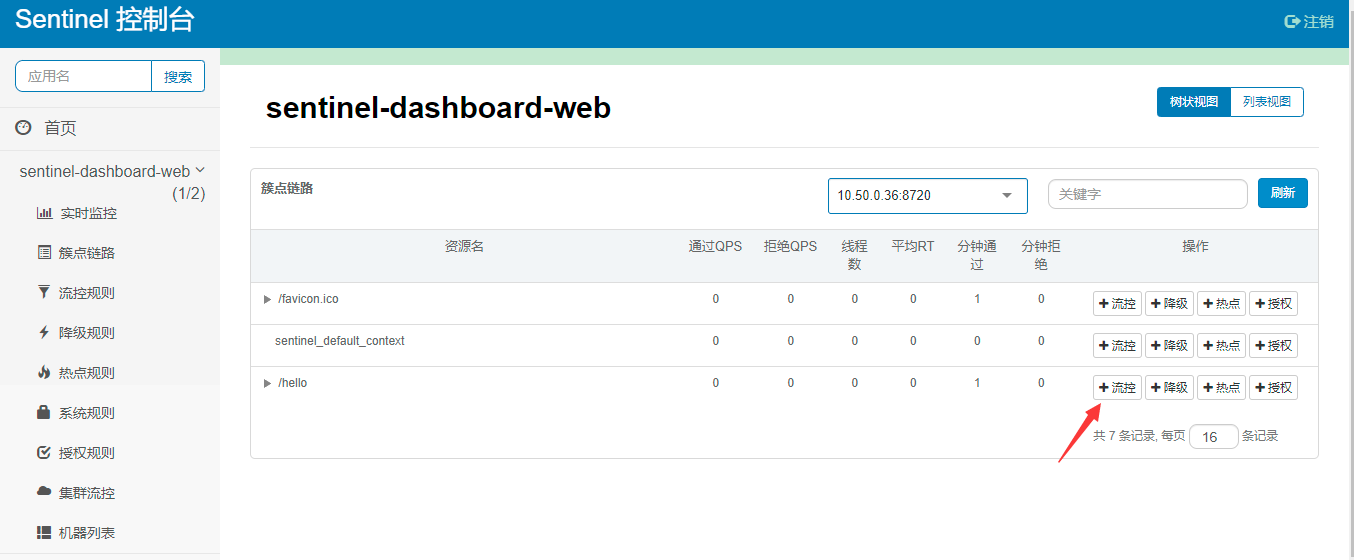Add 流控 rule for /favicon.ico
1354x560 pixels.
pyautogui.click(x=1117, y=304)
